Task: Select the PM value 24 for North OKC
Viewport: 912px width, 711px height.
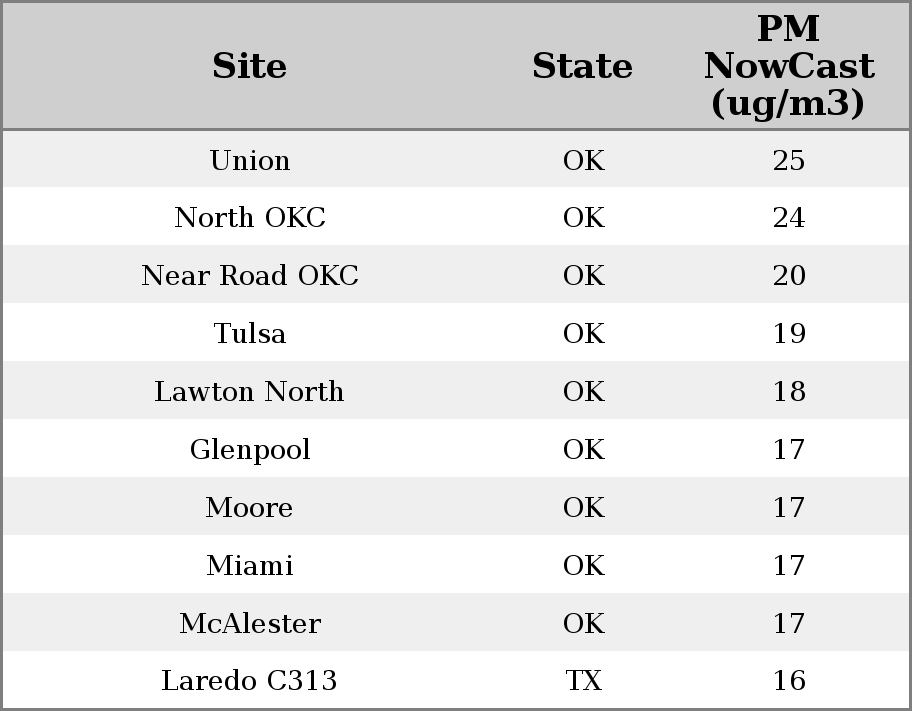Action: pyautogui.click(x=788, y=218)
